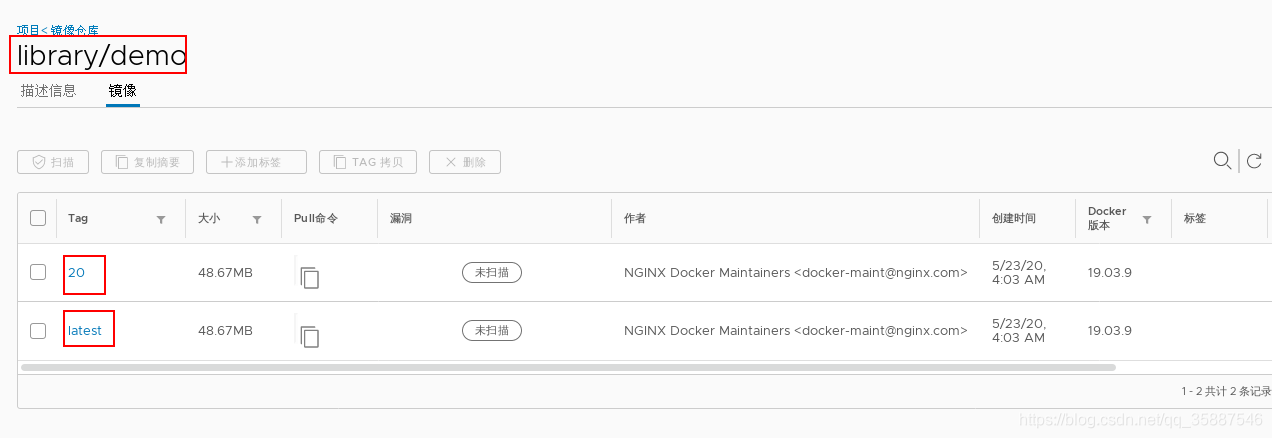Screen dimensions: 1272x438
Task: Go to 项目 breadcrumb link
Action: 28,30
